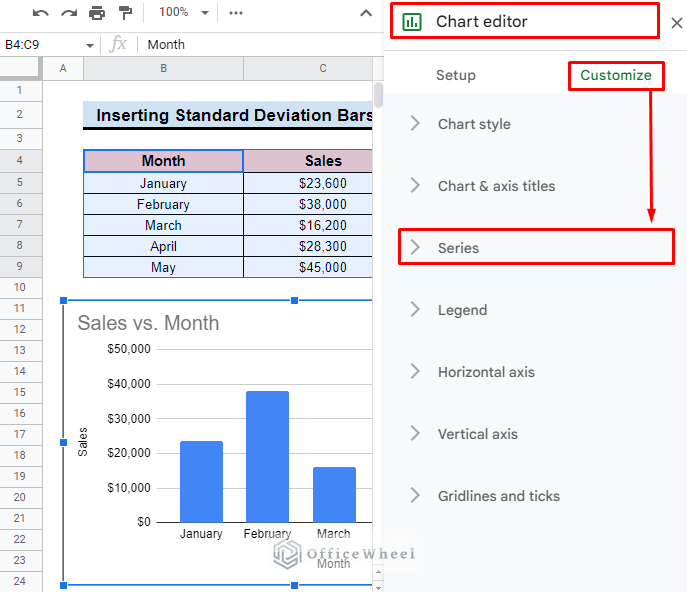The height and width of the screenshot is (592, 687).
Task: Click the $45,000 sales cell
Action: [x=308, y=267]
